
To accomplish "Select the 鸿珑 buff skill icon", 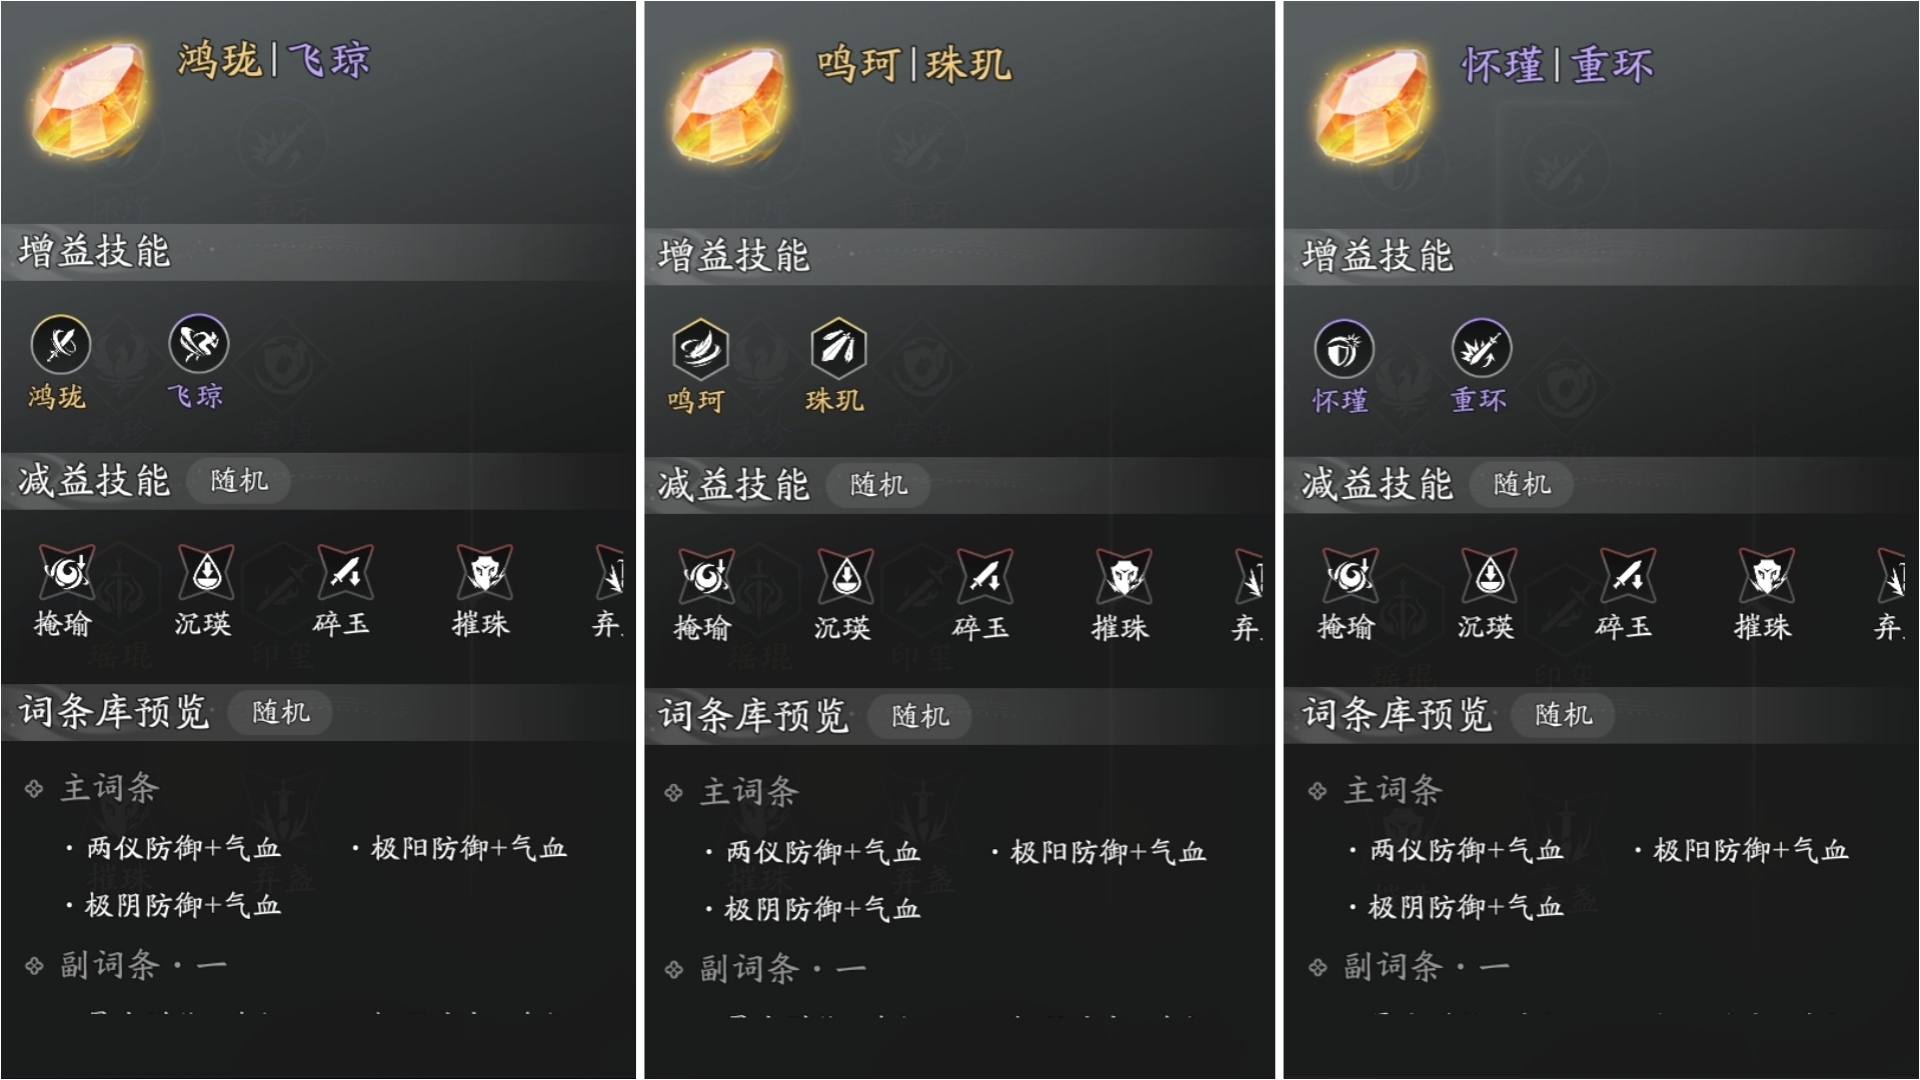I will click(x=61, y=345).
